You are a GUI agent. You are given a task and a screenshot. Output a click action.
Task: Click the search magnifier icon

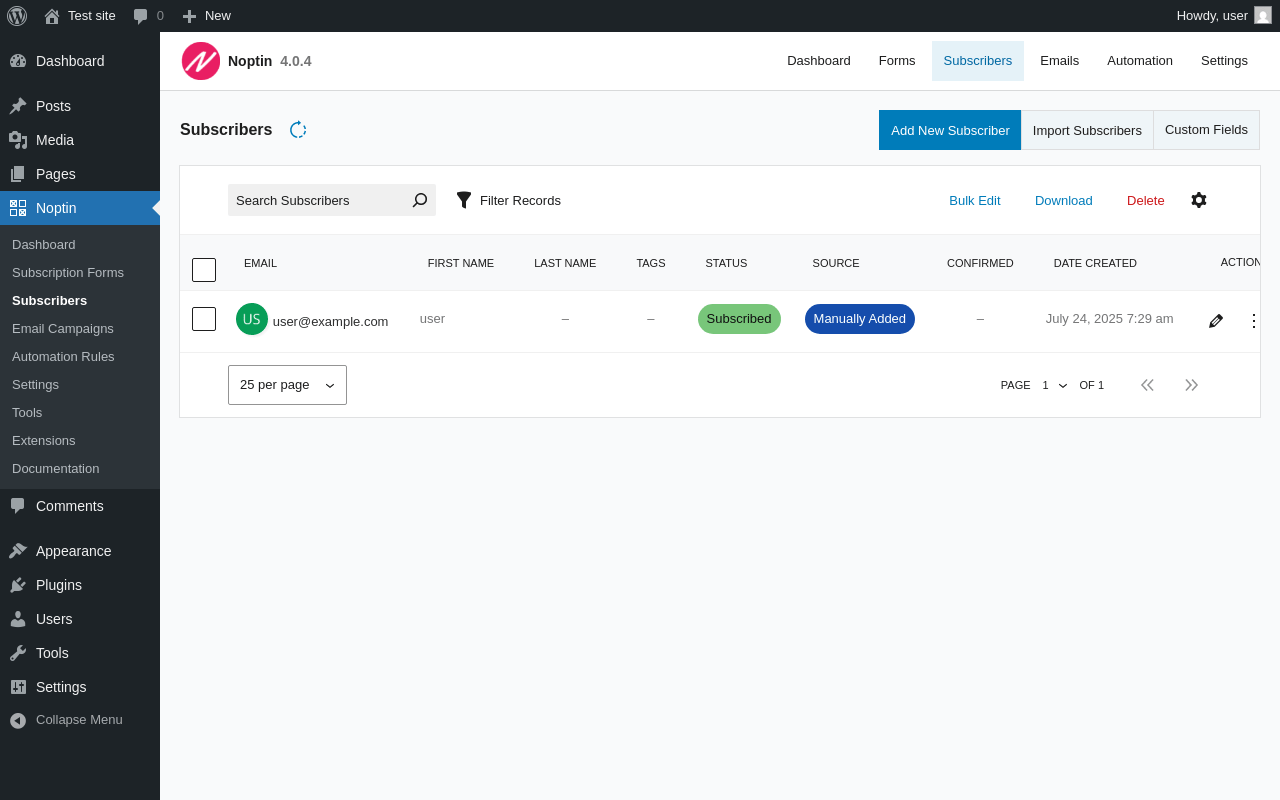tap(420, 200)
